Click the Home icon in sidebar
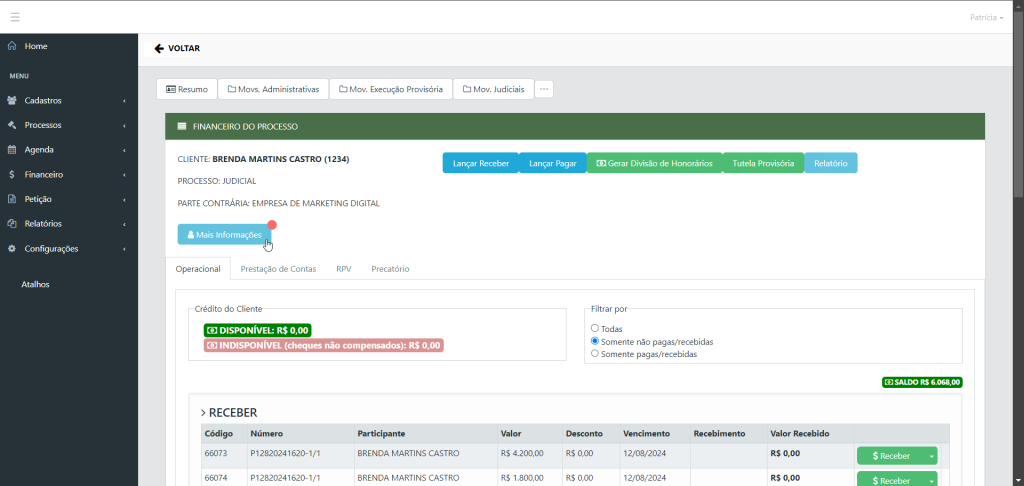This screenshot has width=1024, height=486. [x=12, y=46]
